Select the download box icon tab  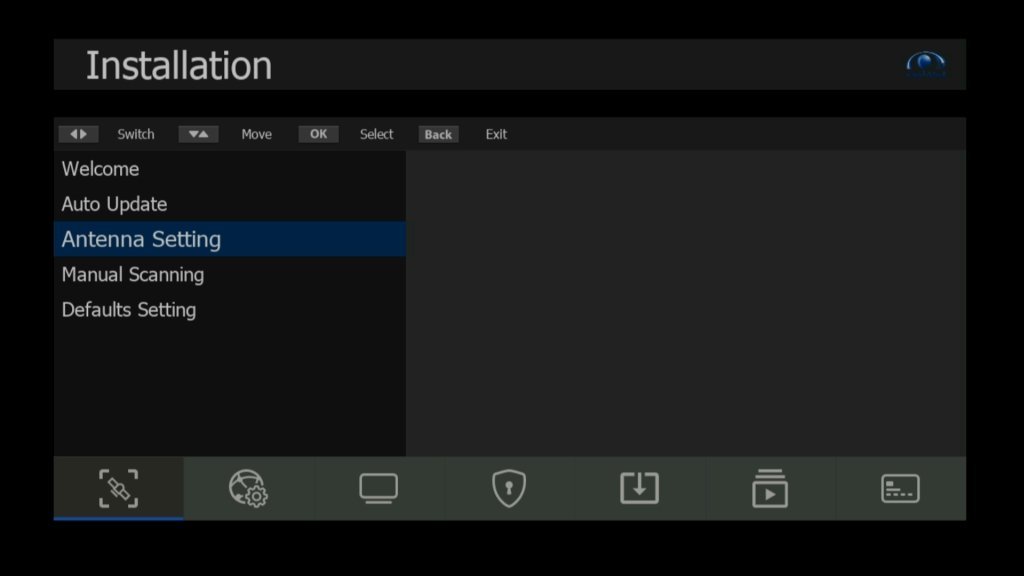639,488
